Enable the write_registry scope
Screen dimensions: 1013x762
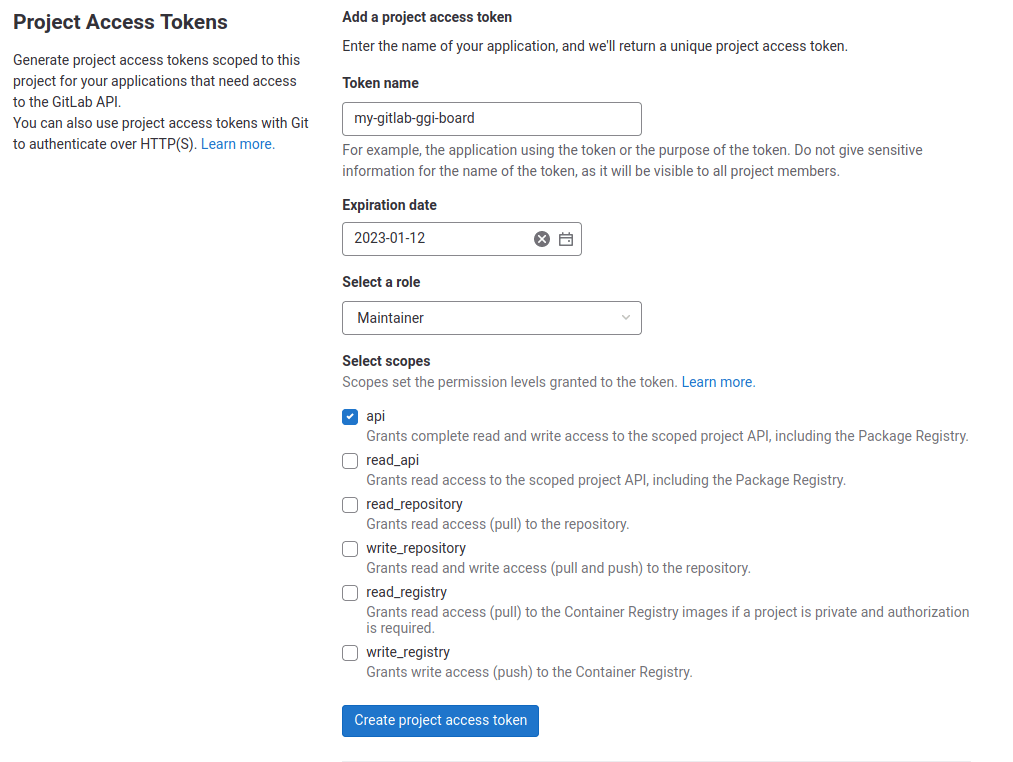349,652
